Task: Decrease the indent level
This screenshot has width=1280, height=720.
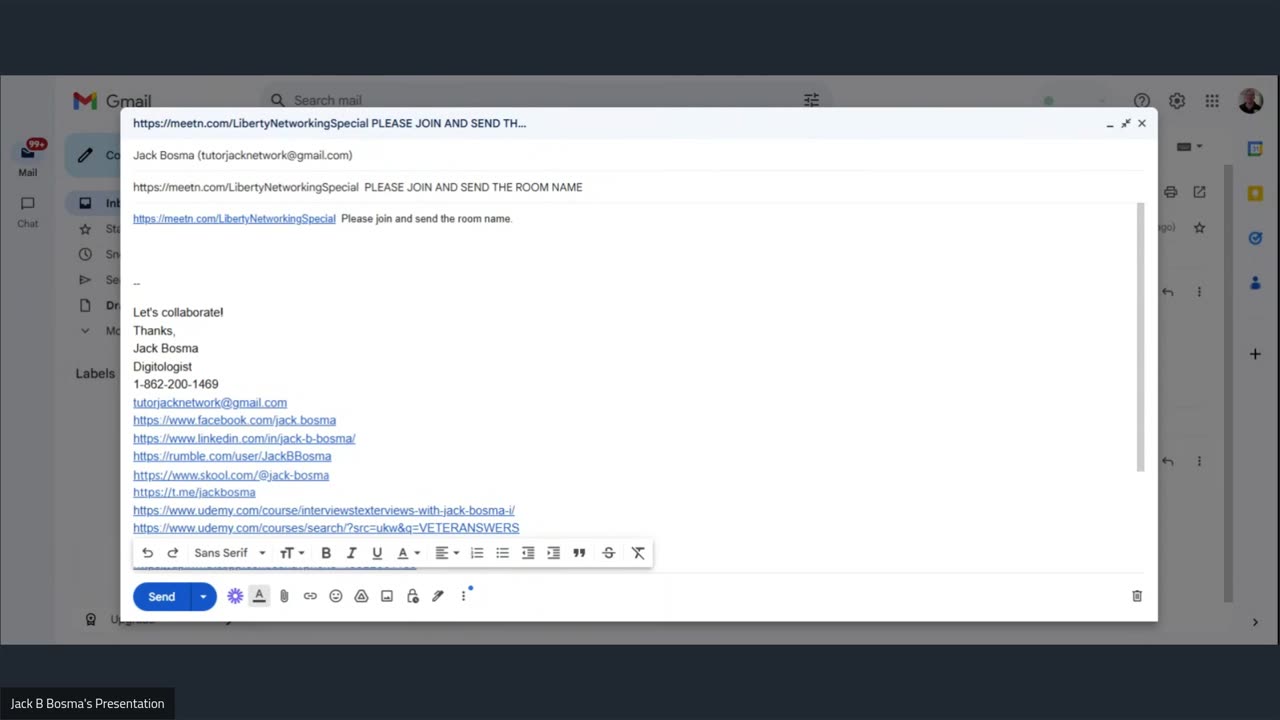Action: (x=528, y=553)
